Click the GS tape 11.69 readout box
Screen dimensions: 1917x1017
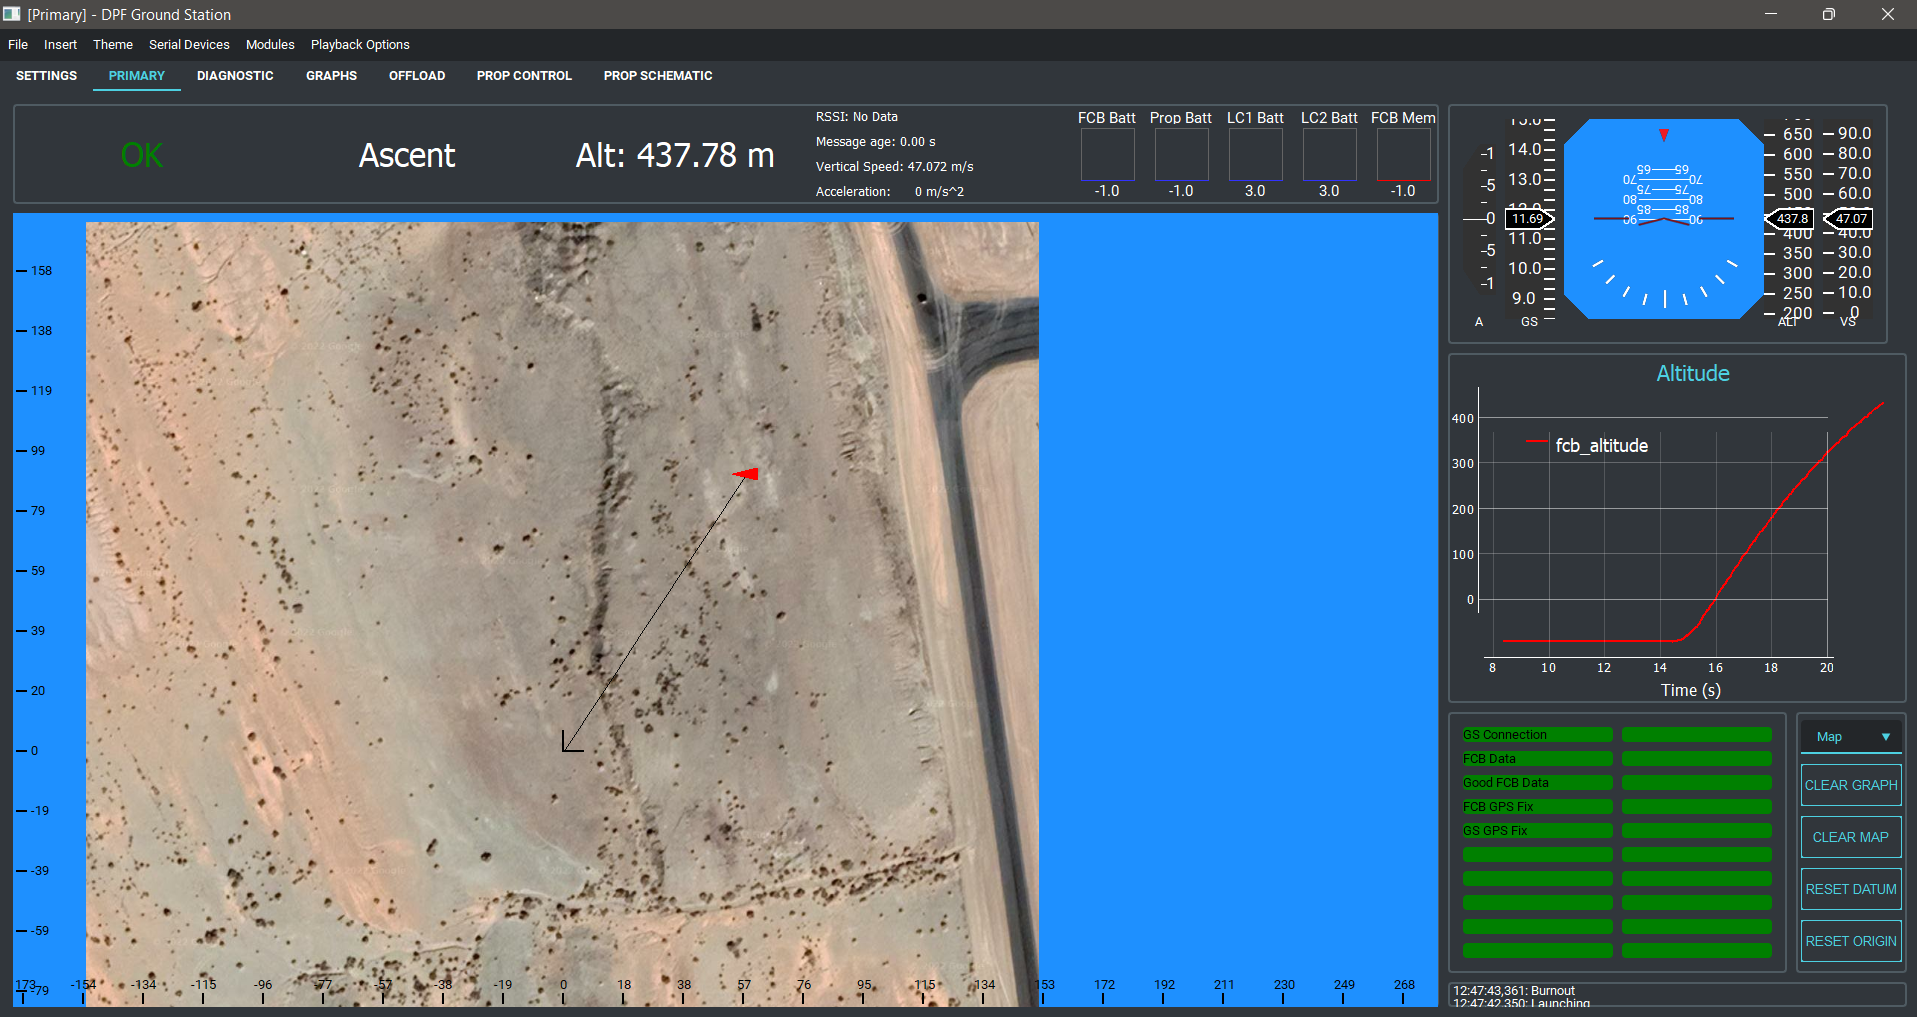tap(1530, 219)
